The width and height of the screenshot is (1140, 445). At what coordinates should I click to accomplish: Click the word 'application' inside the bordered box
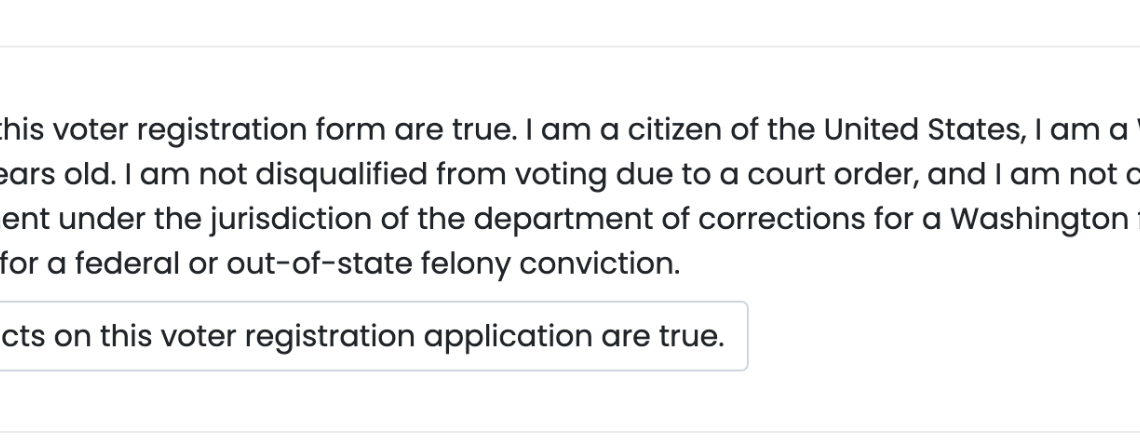[507, 337]
